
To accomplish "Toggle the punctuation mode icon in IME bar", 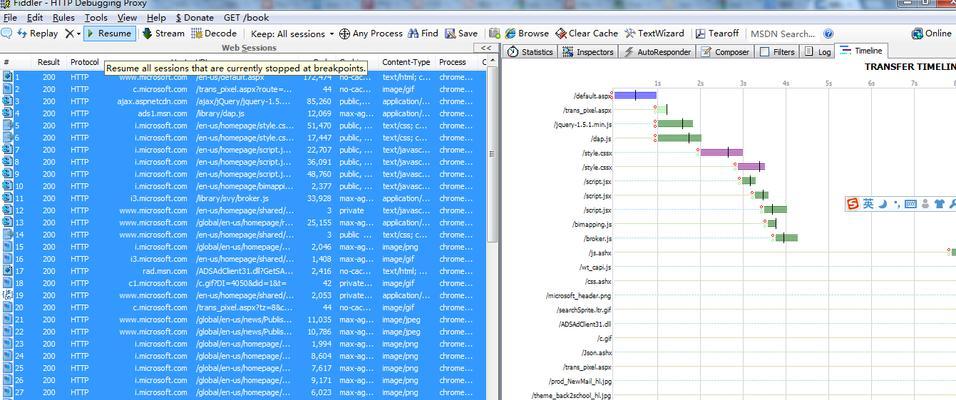I will [x=896, y=204].
